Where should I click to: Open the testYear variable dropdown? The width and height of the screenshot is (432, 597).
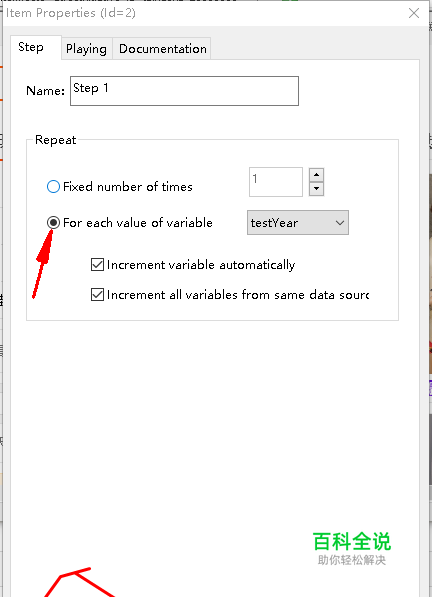298,222
